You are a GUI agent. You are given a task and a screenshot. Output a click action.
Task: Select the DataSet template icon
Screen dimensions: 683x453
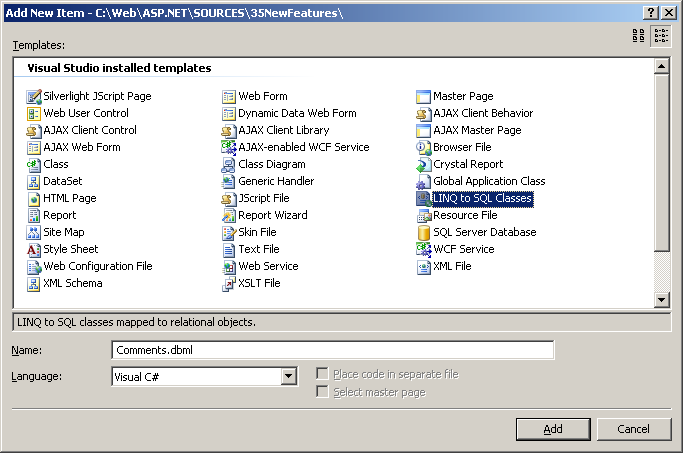click(34, 181)
